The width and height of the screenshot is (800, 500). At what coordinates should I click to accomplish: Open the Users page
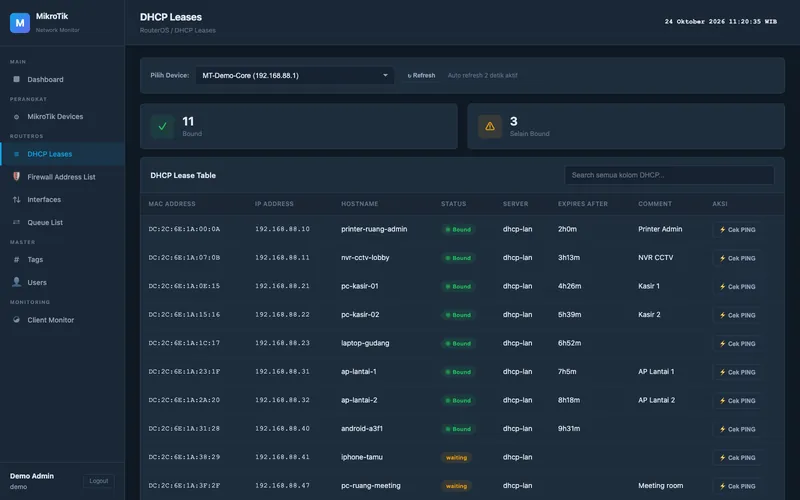pos(62,282)
